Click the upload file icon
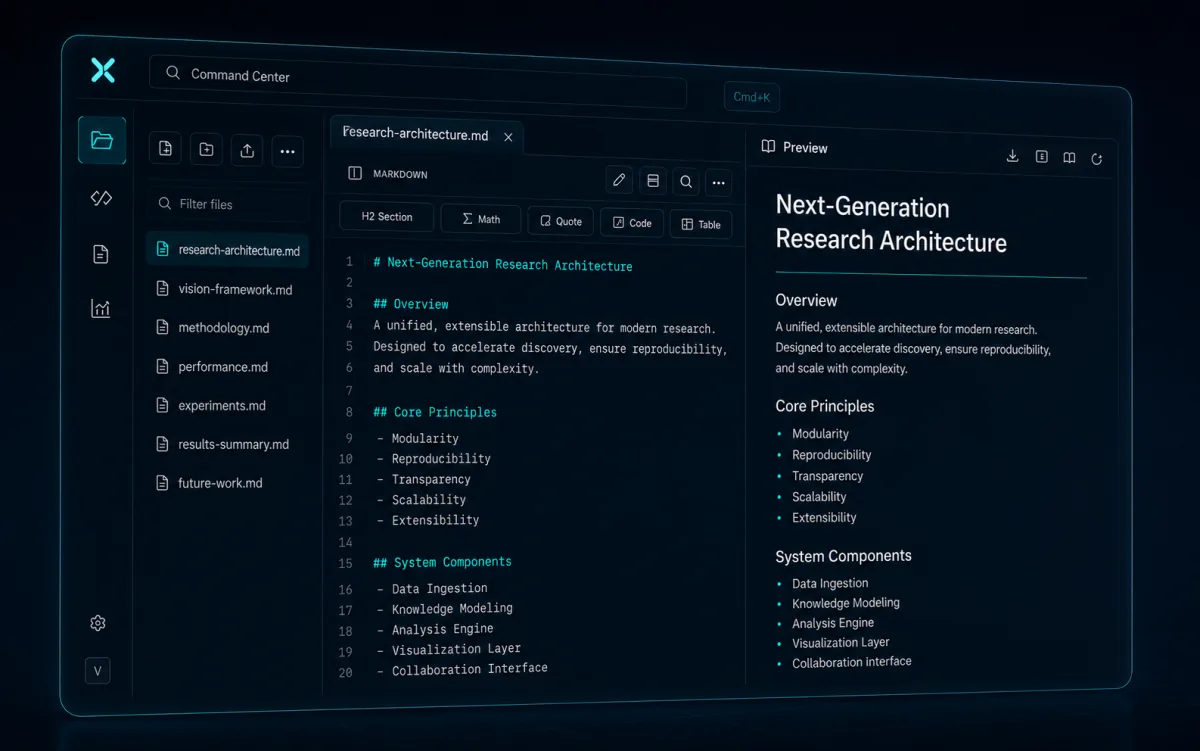This screenshot has height=751, width=1200. coord(247,151)
